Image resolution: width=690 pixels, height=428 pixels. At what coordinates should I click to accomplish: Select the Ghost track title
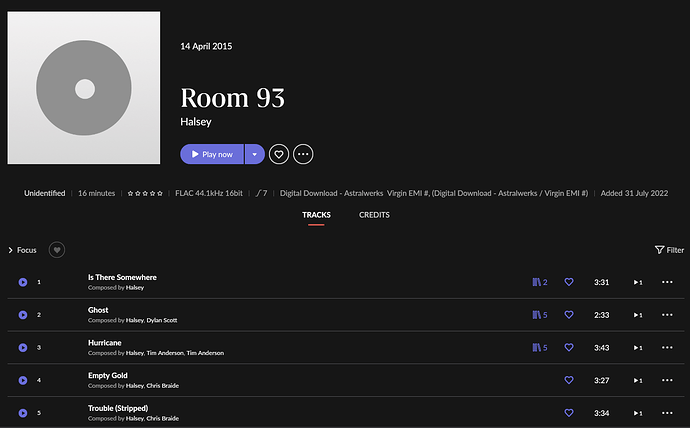(x=98, y=310)
